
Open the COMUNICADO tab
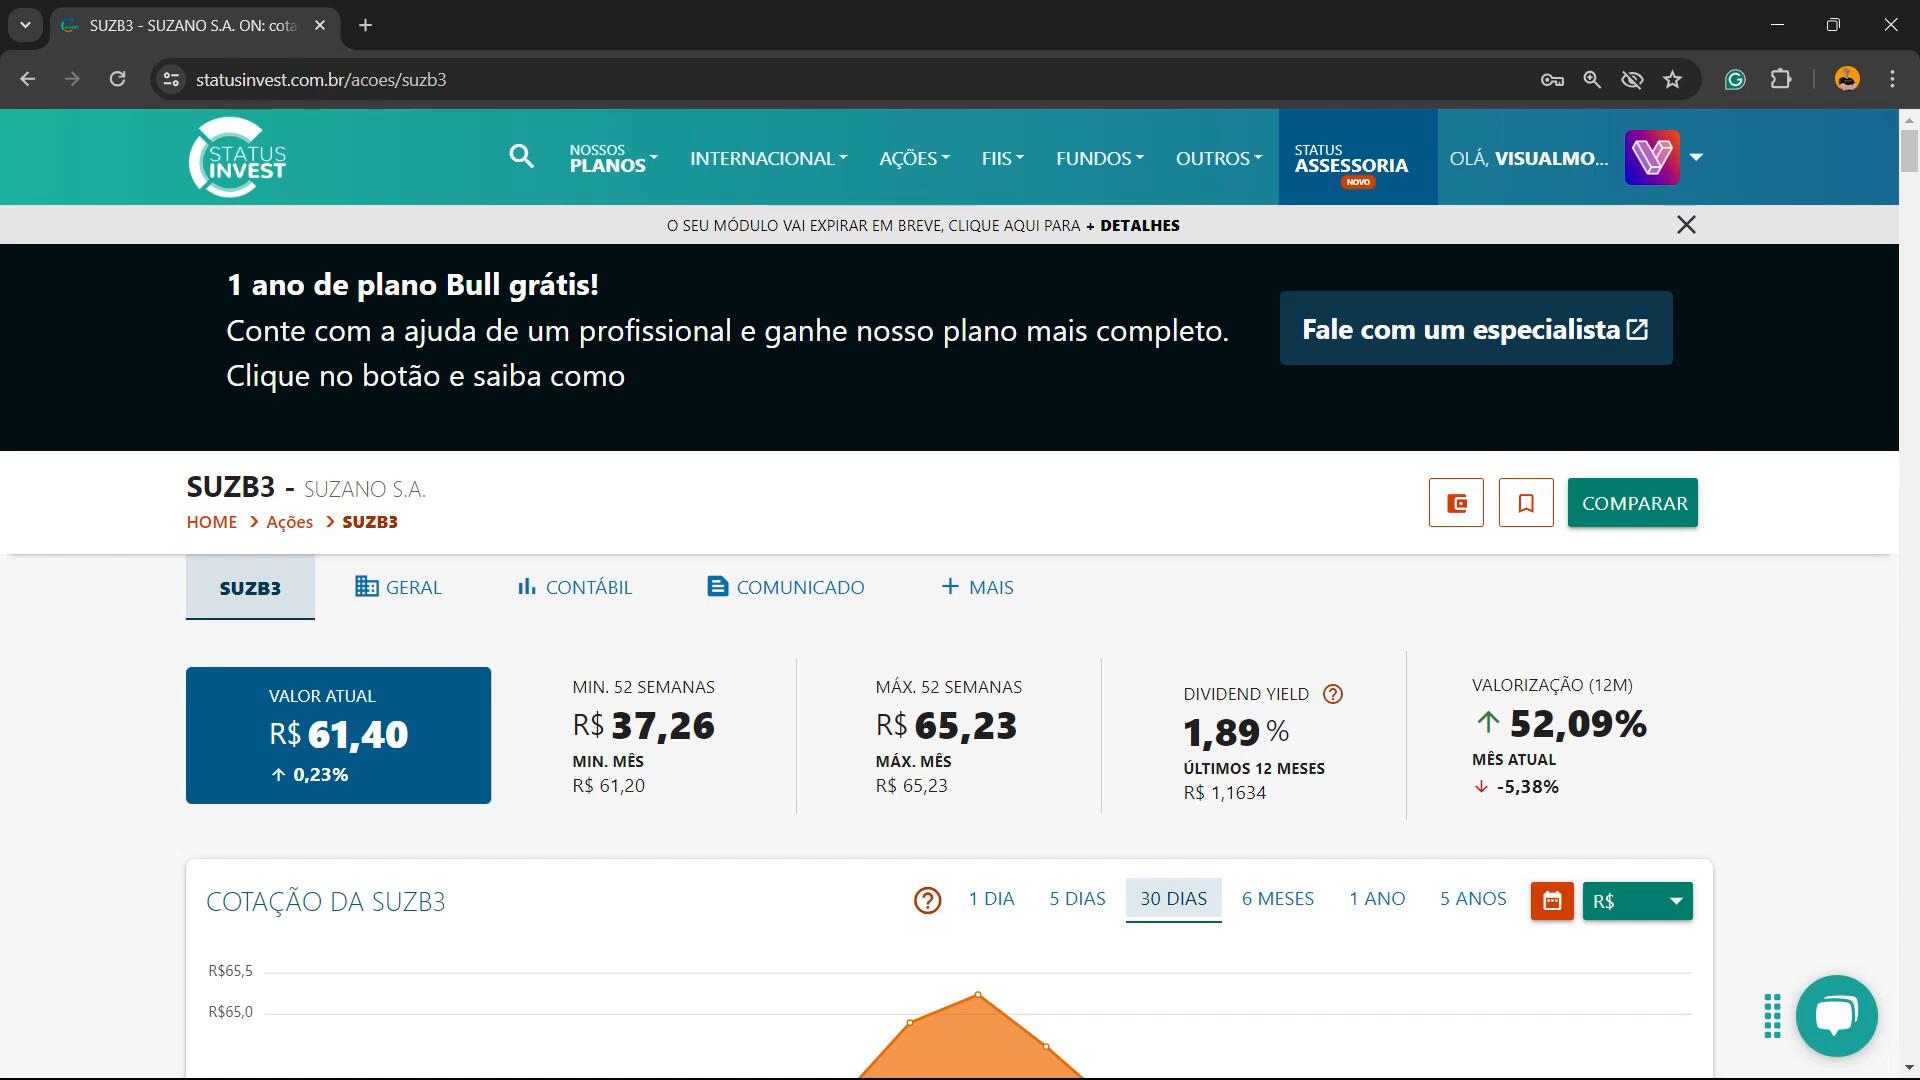tap(785, 587)
